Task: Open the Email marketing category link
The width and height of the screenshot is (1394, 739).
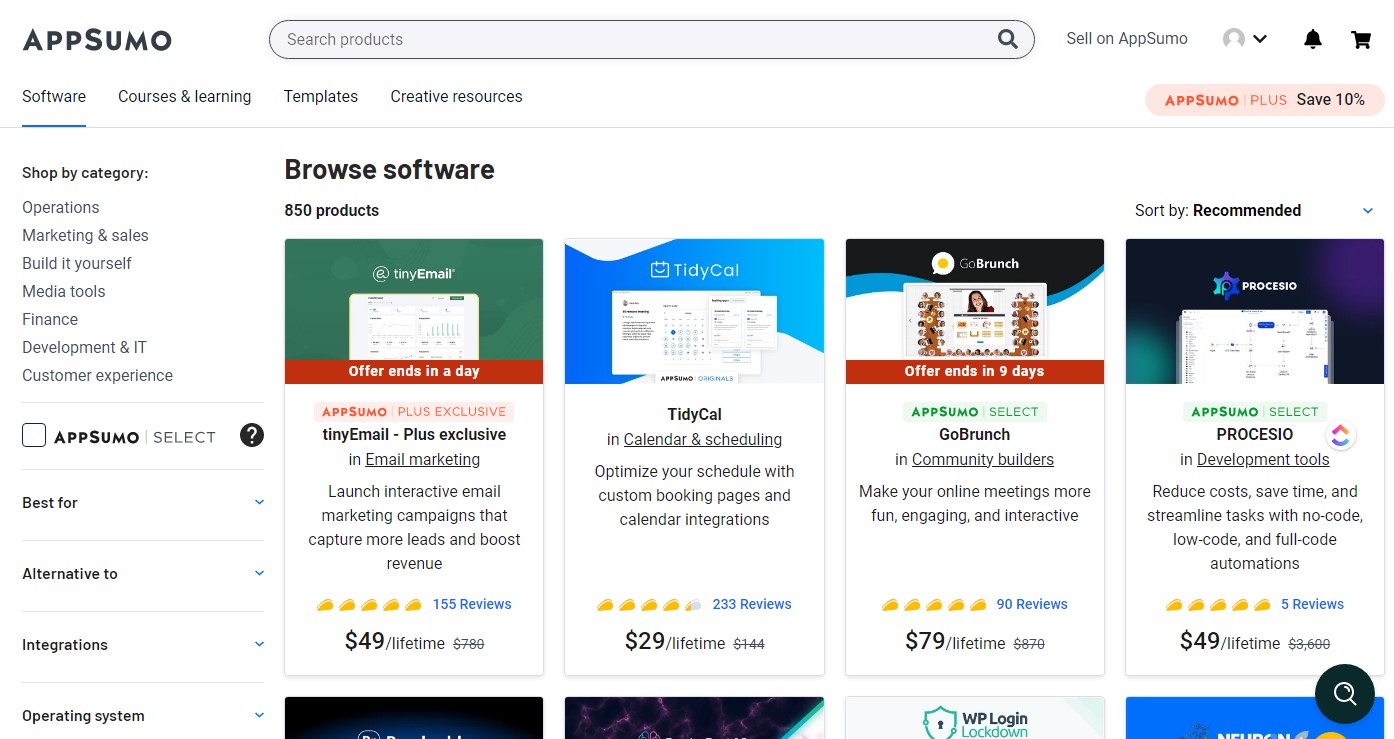Action: tap(423, 460)
